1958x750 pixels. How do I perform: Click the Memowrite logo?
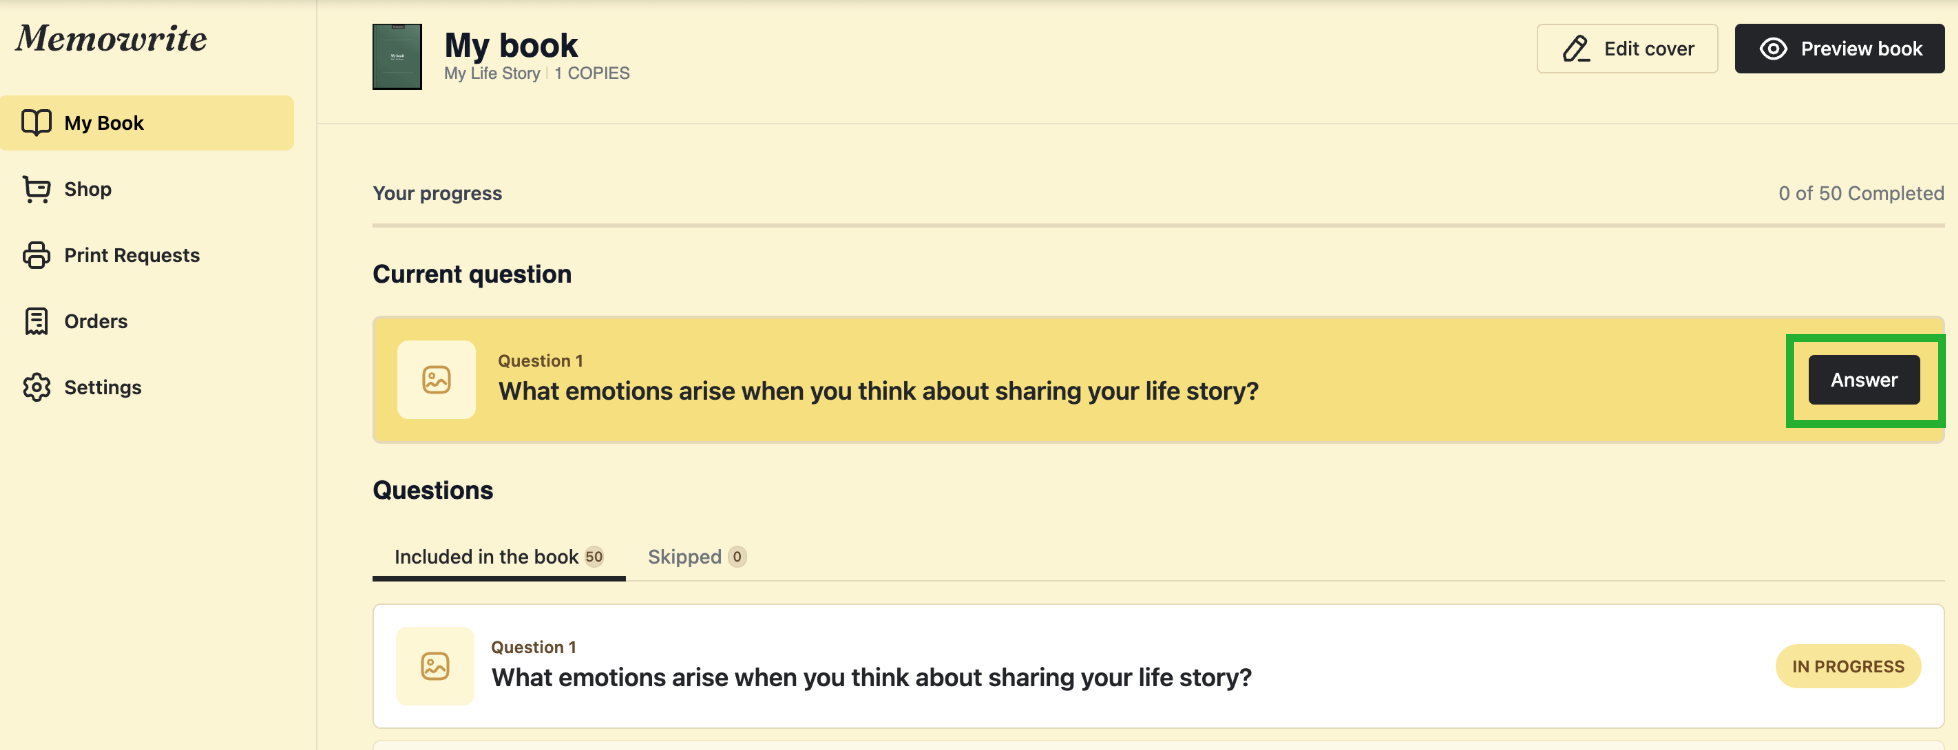pyautogui.click(x=111, y=39)
